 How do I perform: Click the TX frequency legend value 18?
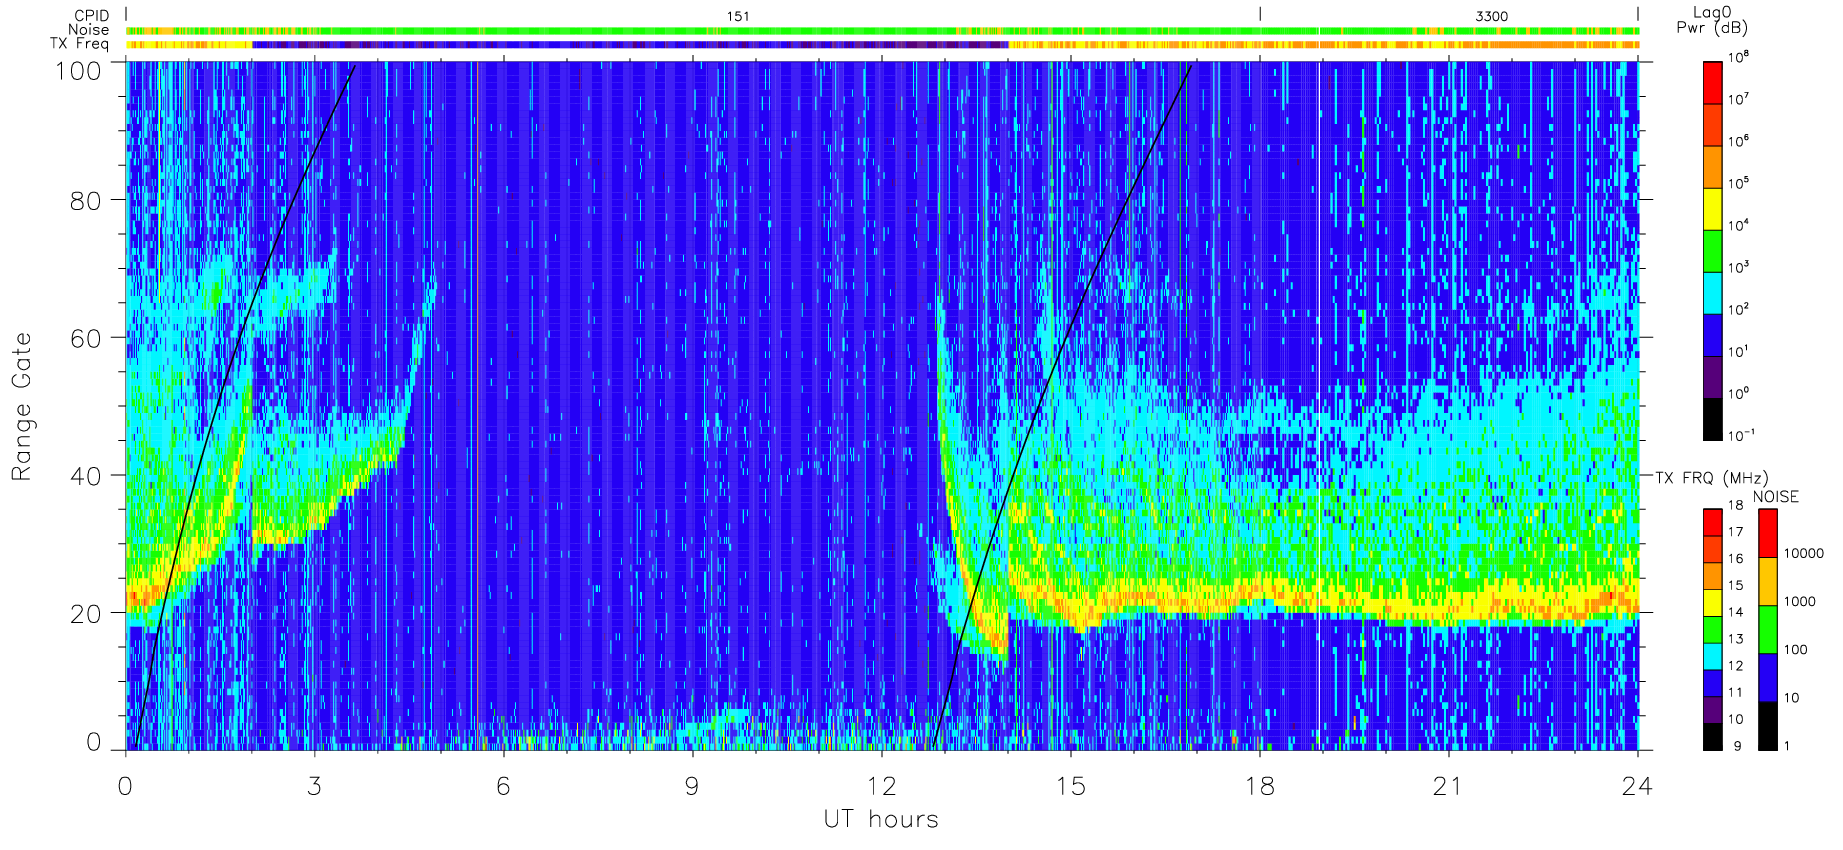[x=1735, y=505]
